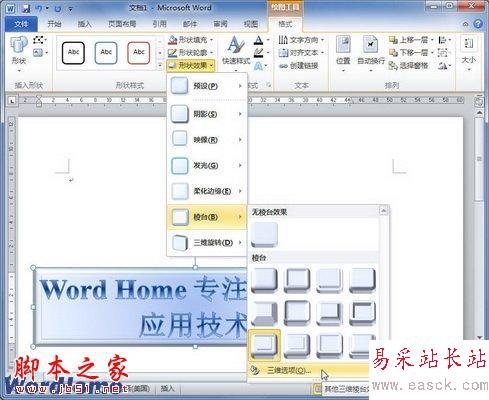Open the 棱台(B) bevel submenu
The image size is (489, 400).
(207, 217)
